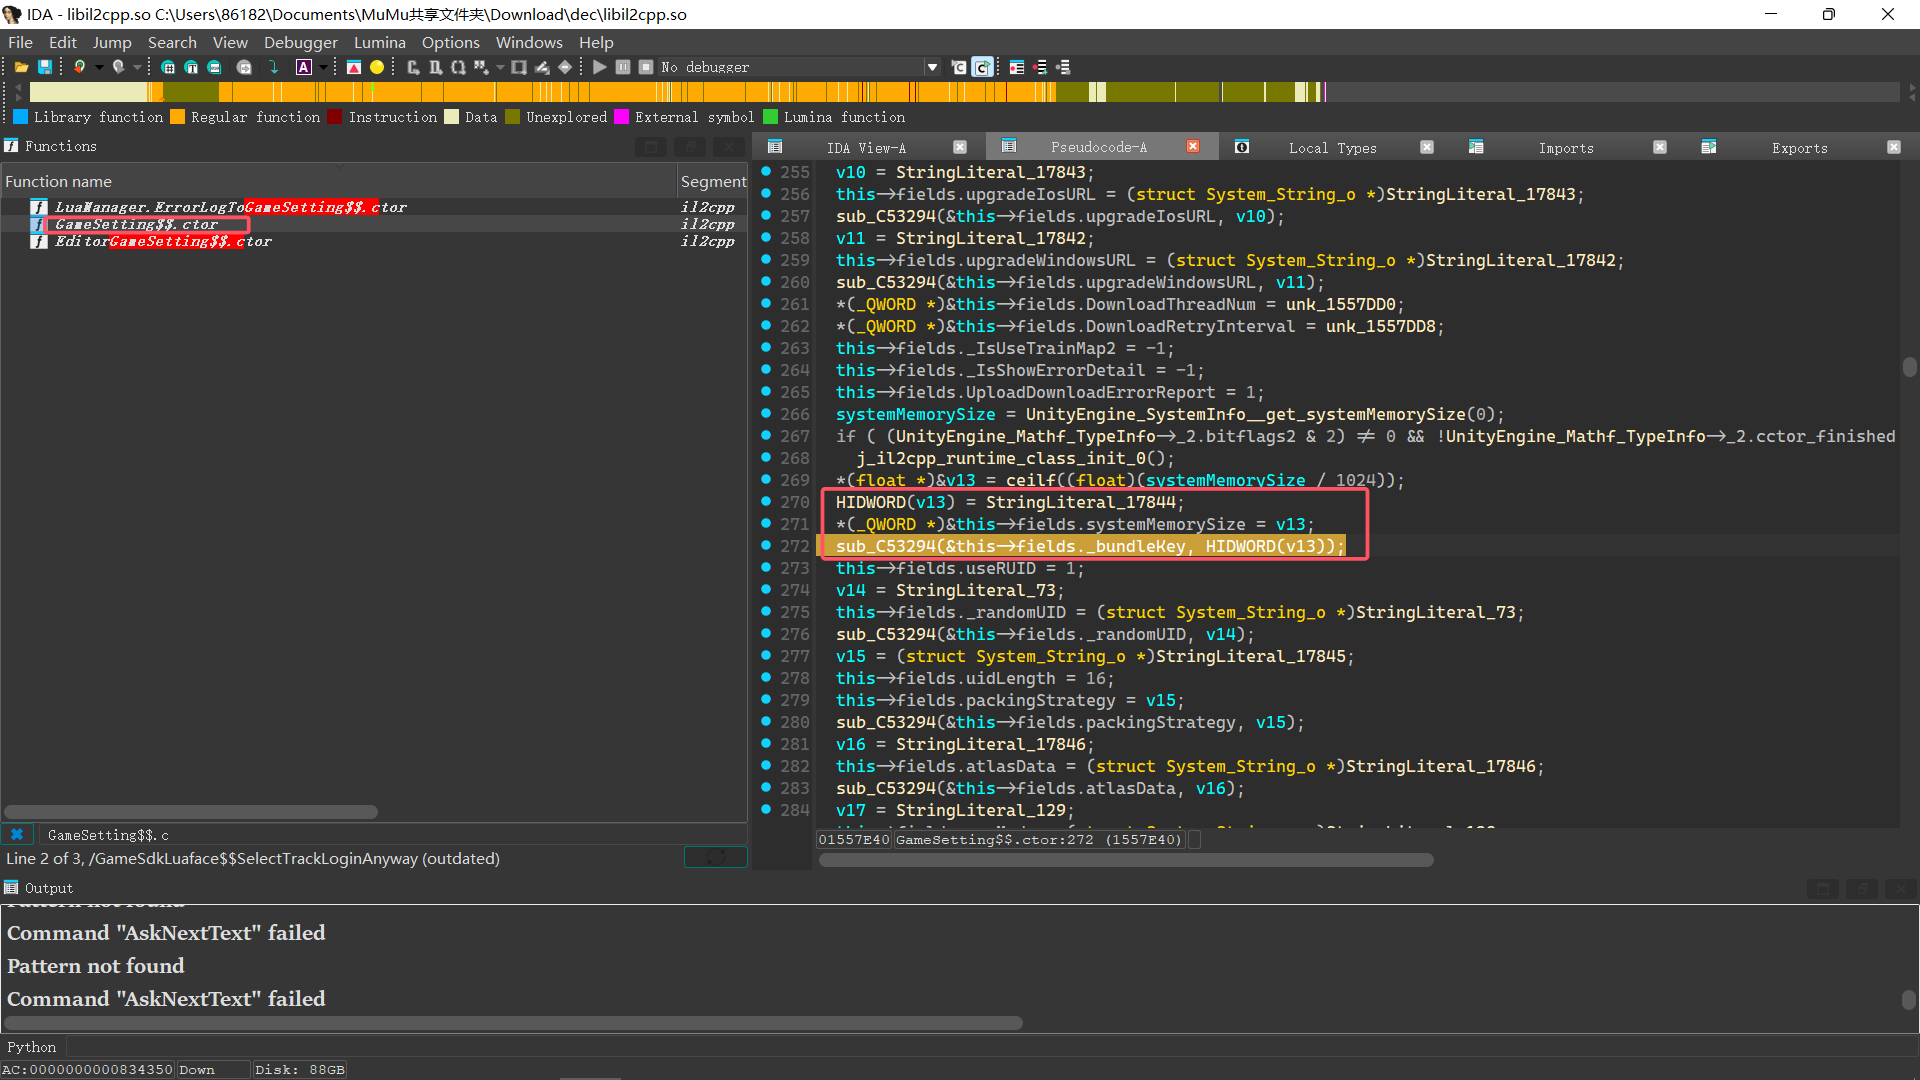Expand the dropdown beside the 'A' icon
Image resolution: width=1920 pixels, height=1080 pixels.
click(323, 67)
